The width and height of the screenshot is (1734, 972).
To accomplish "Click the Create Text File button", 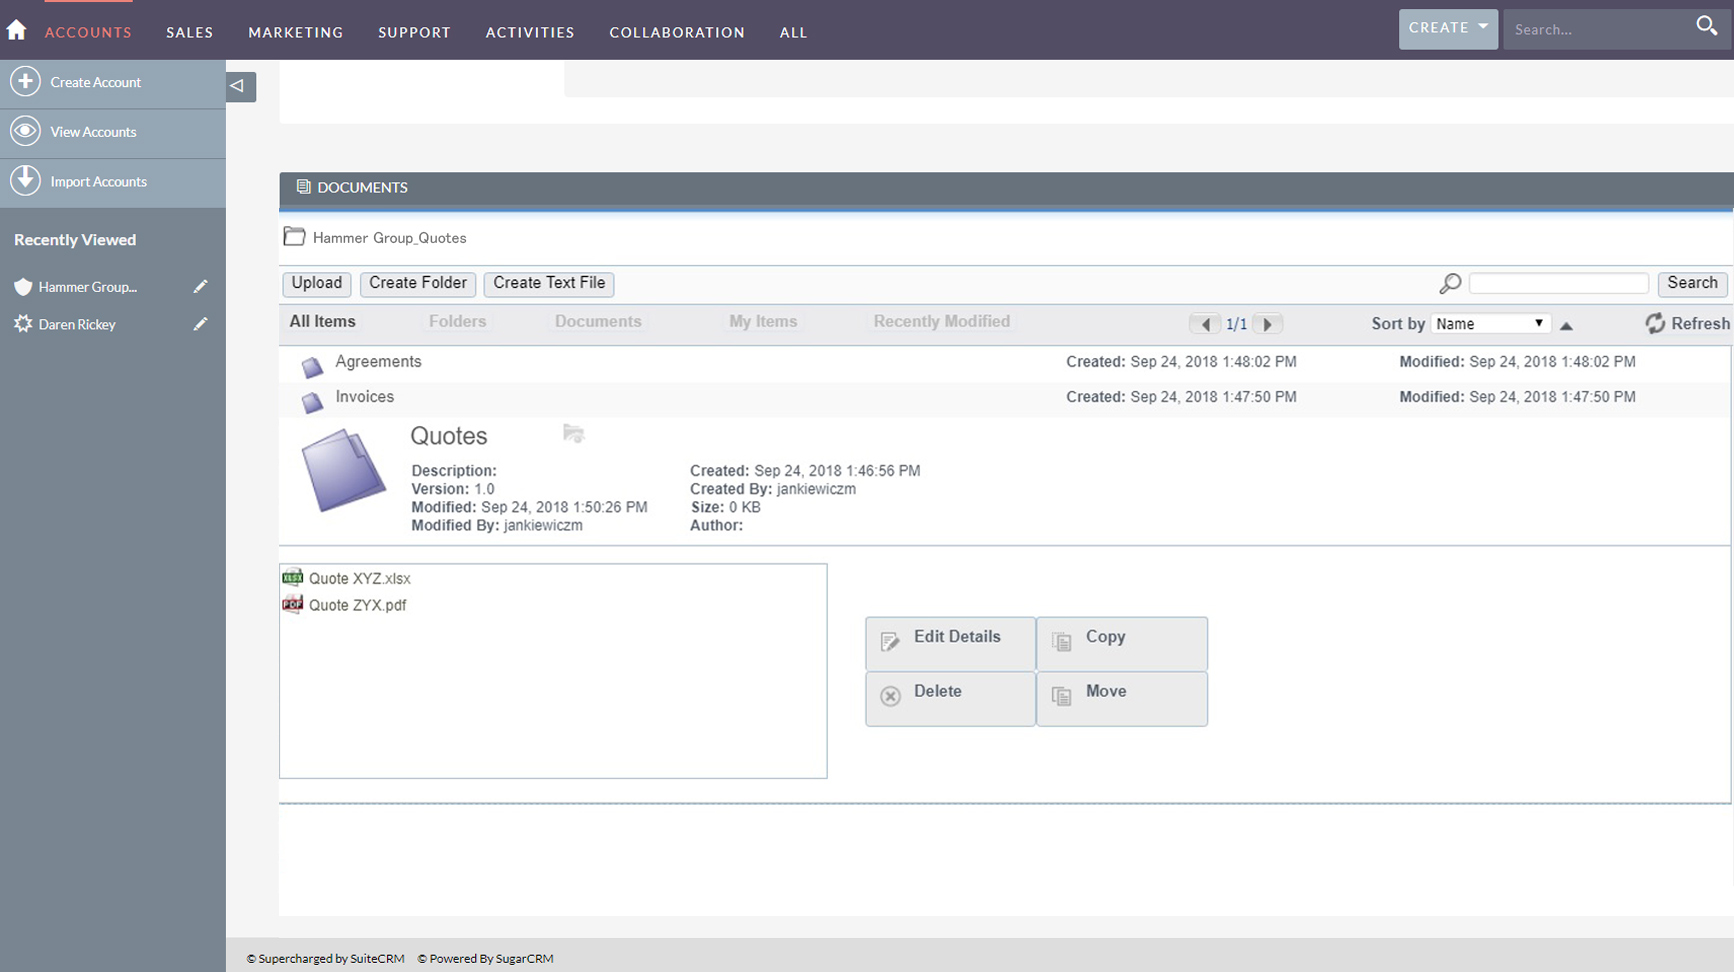I will point(549,283).
